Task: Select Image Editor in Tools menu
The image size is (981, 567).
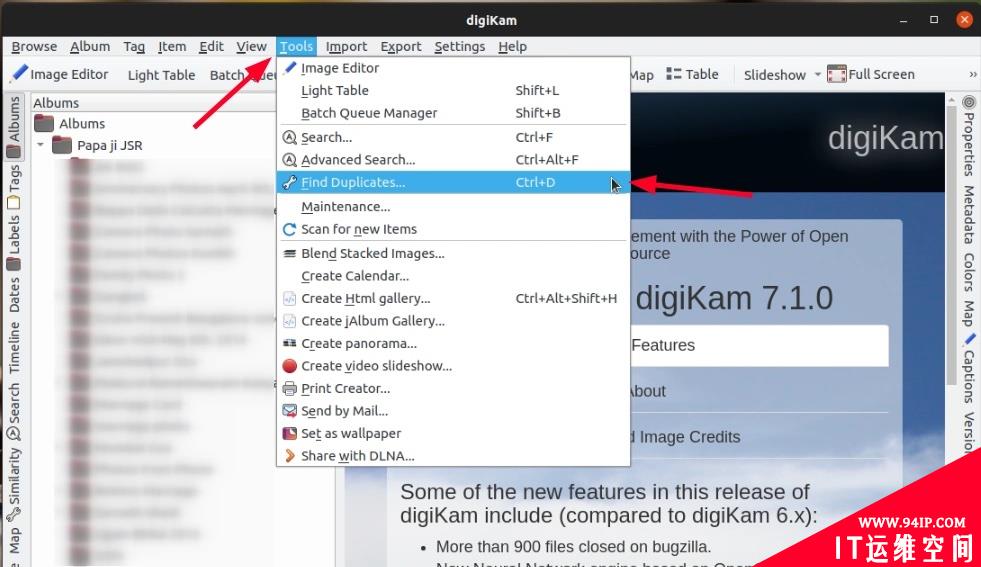Action: 453,68
